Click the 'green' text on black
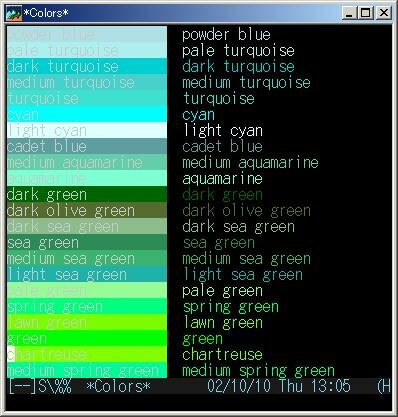398x417 pixels. (x=202, y=339)
